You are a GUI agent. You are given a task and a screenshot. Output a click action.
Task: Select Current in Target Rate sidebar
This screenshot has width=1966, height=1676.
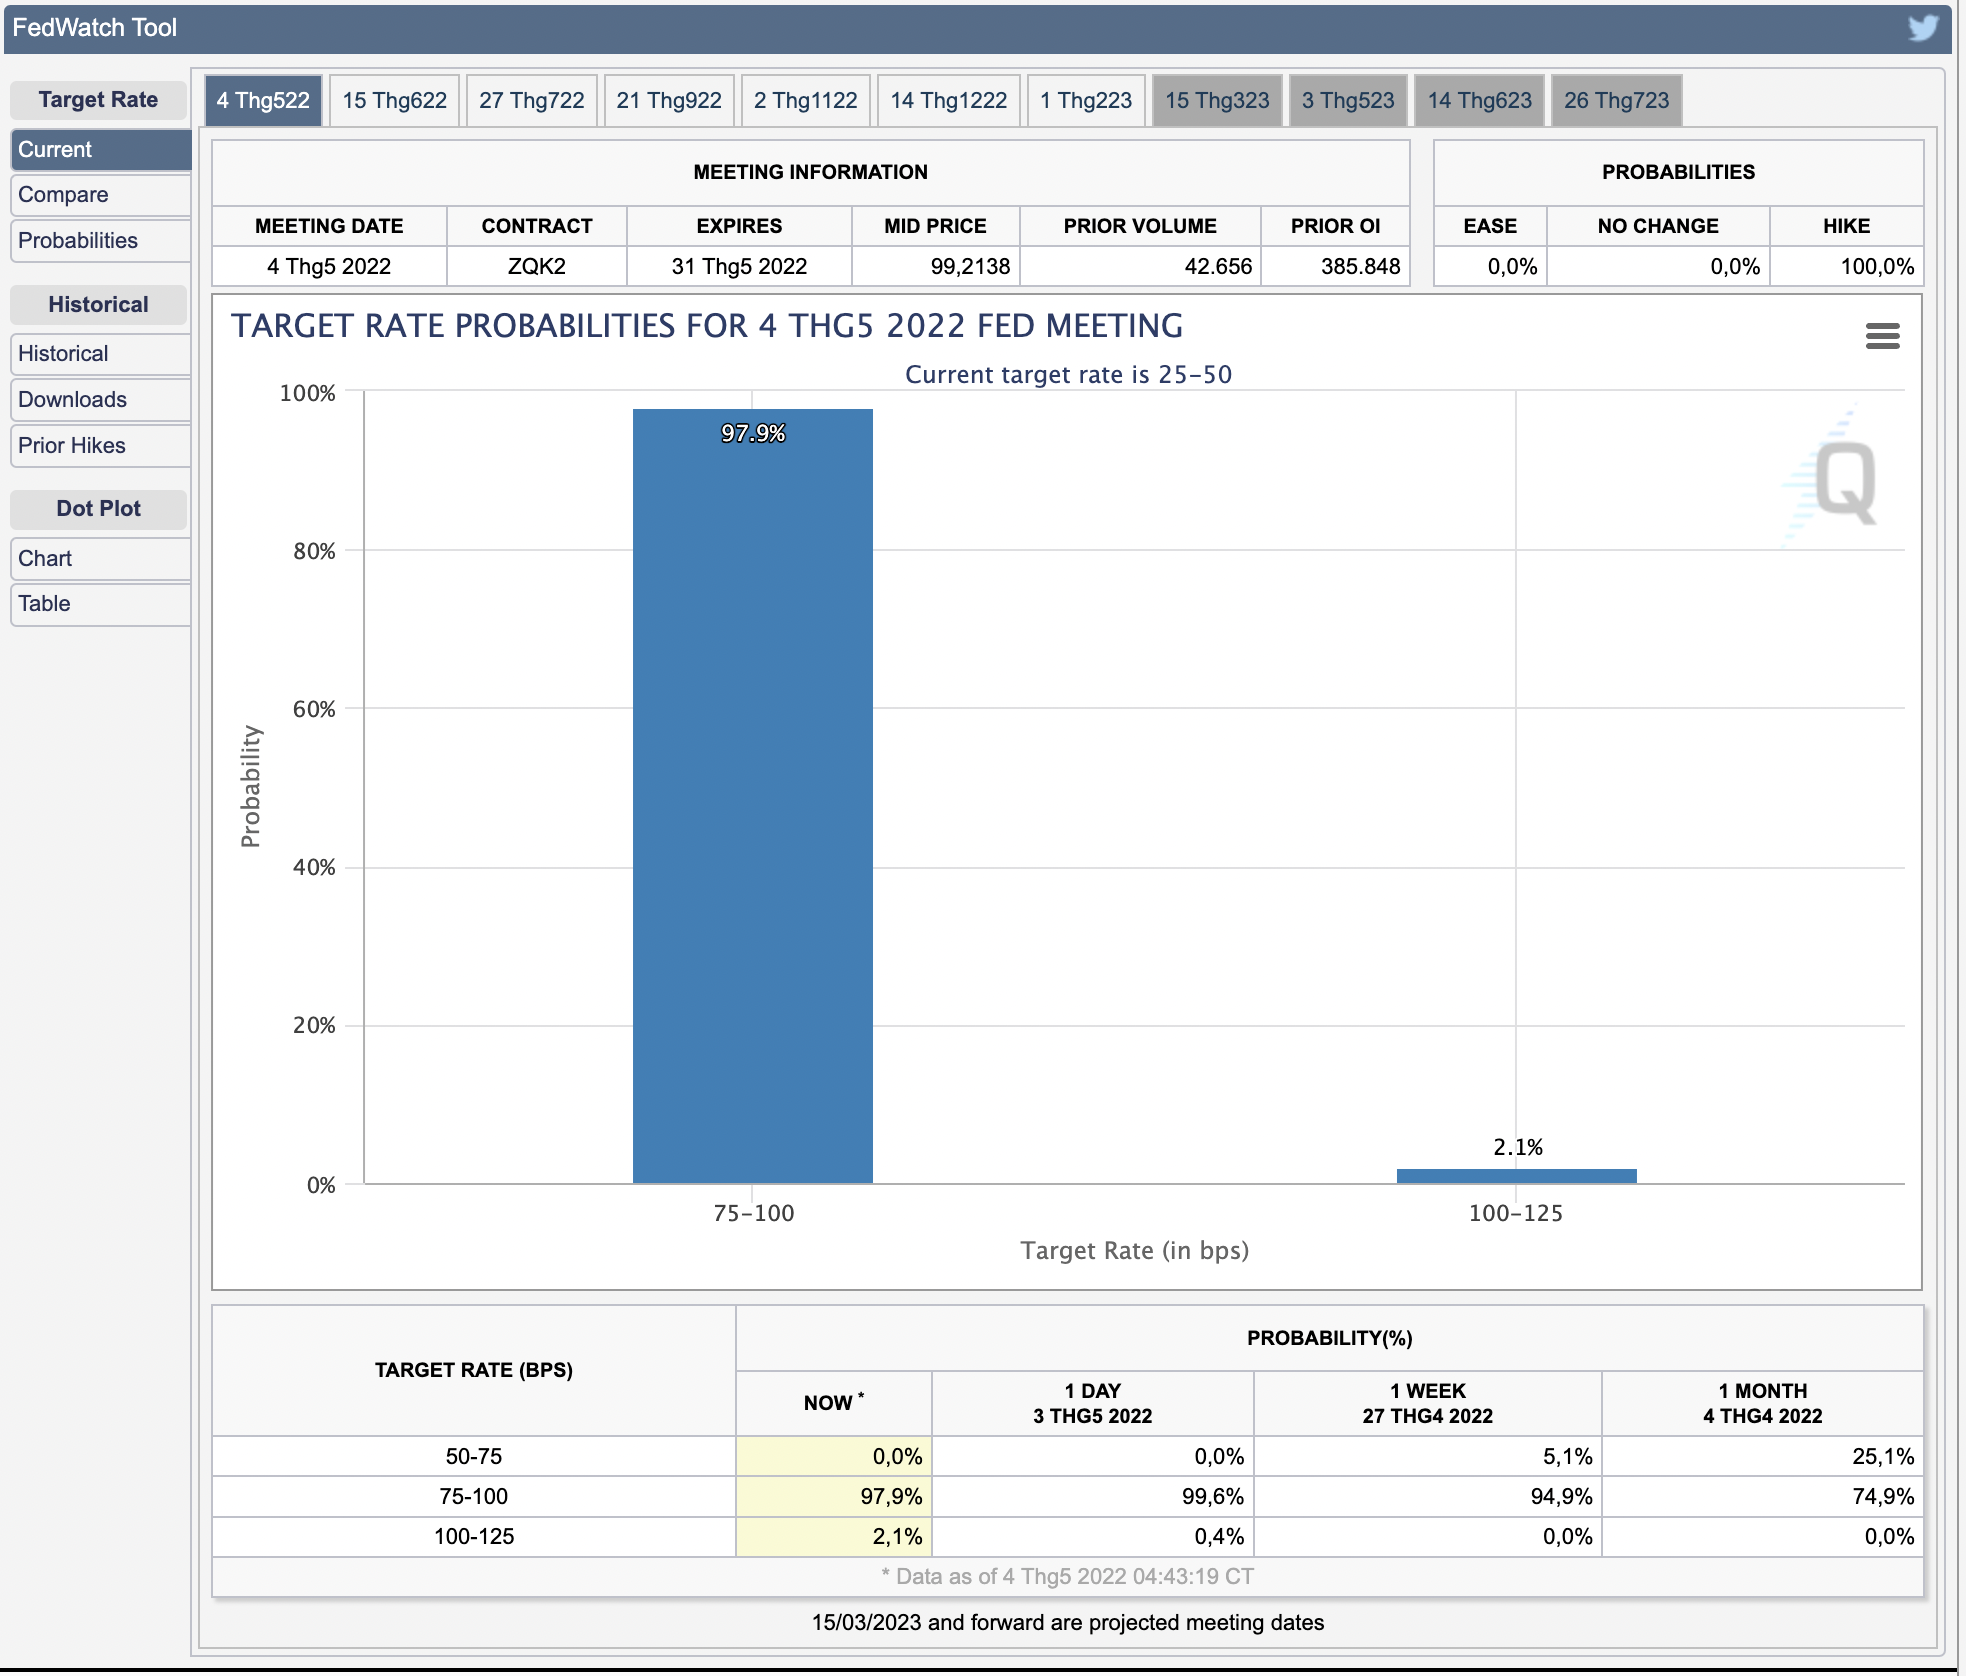pyautogui.click(x=100, y=149)
